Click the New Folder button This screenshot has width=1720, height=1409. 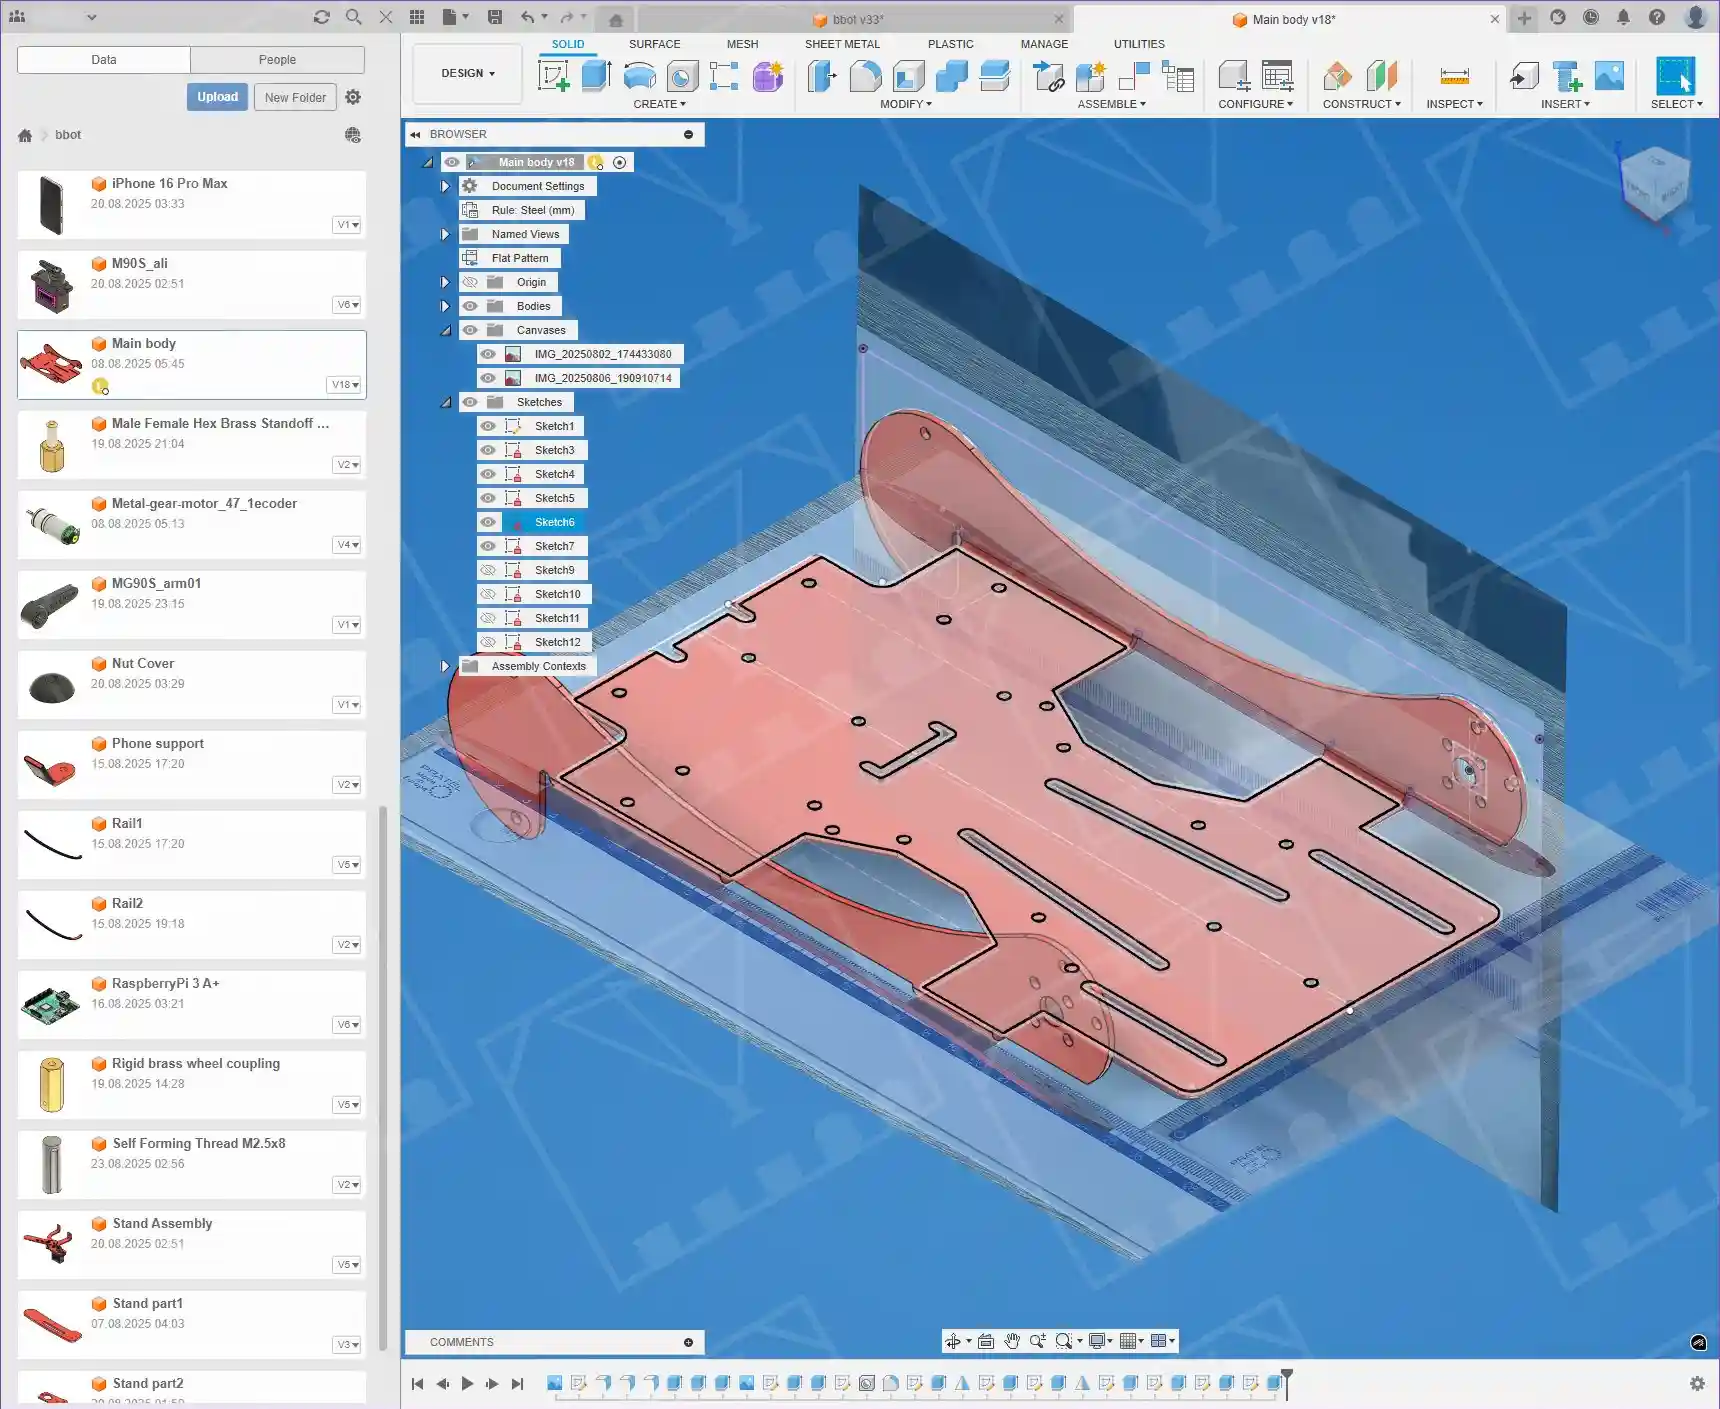coord(295,97)
